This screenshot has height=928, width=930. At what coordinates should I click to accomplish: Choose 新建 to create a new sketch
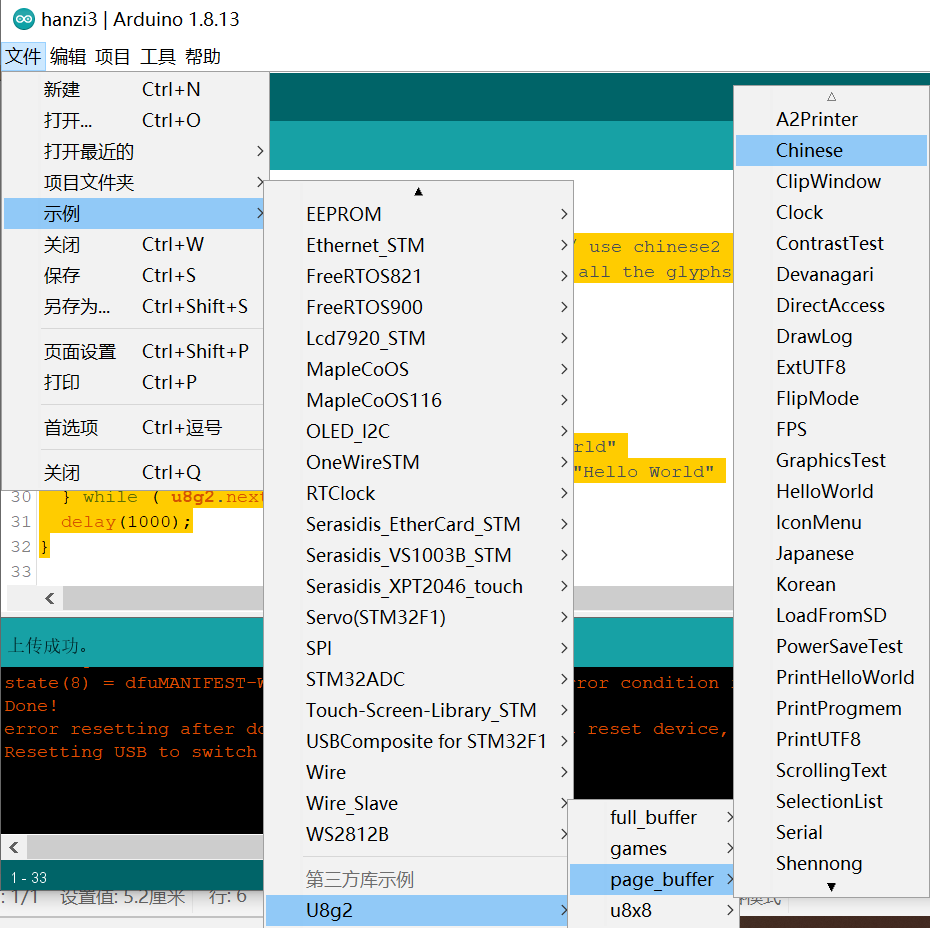63,90
